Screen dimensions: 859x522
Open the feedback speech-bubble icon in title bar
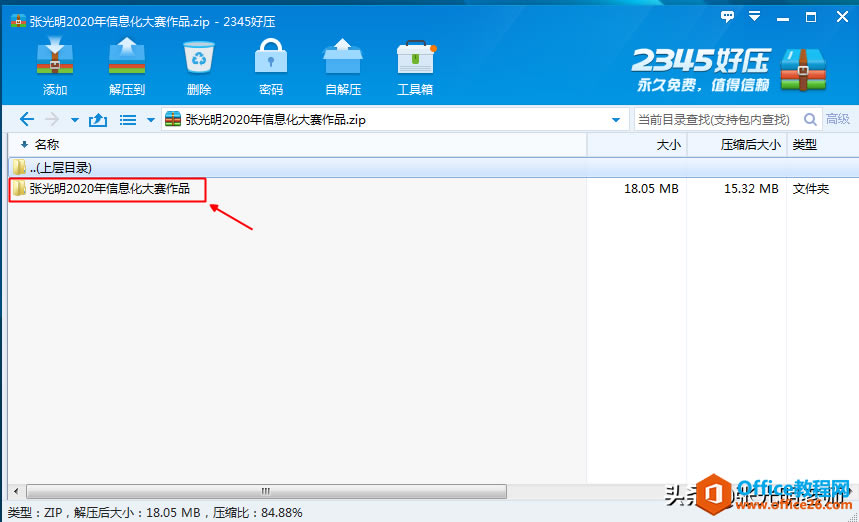pos(727,16)
